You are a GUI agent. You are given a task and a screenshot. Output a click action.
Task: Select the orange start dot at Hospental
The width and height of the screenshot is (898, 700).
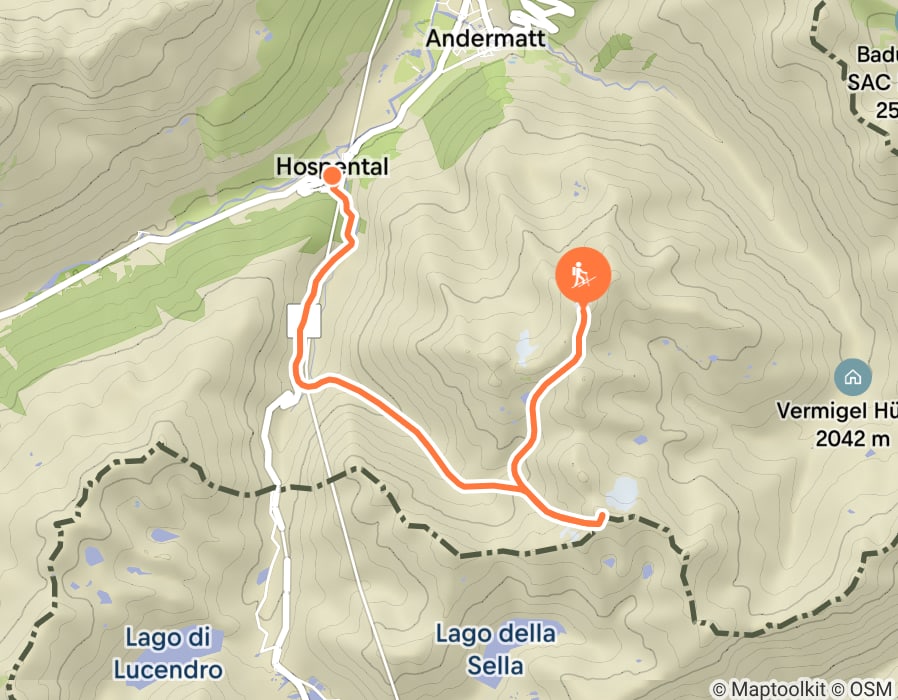coord(332,176)
